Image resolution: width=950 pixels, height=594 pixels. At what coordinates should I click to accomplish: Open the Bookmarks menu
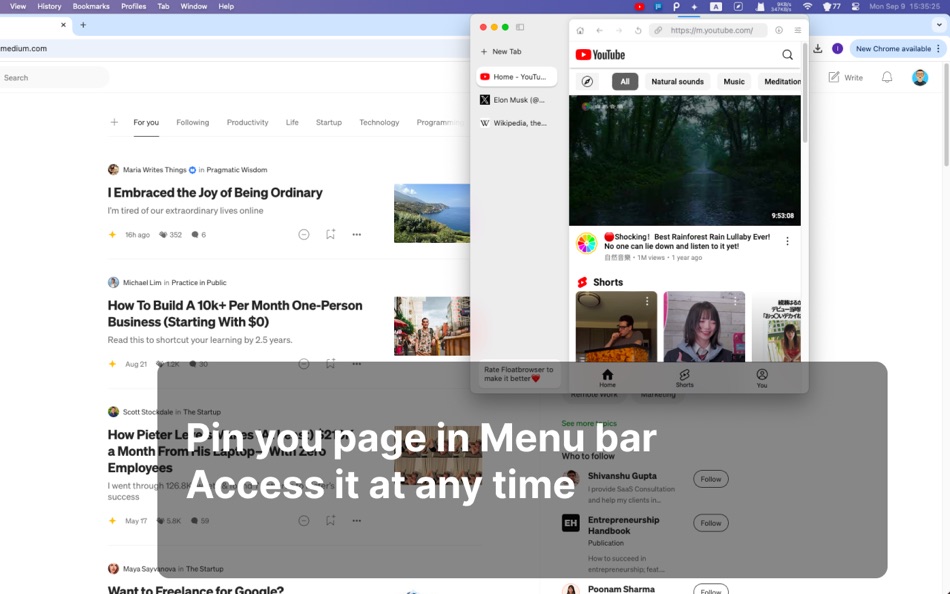click(91, 7)
